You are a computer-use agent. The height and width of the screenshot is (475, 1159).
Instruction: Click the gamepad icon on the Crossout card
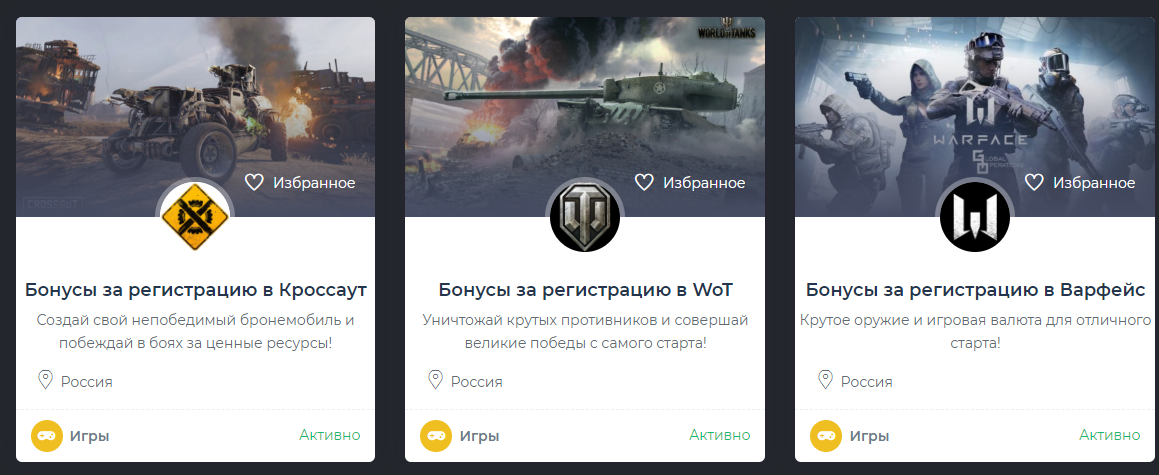pyautogui.click(x=47, y=436)
